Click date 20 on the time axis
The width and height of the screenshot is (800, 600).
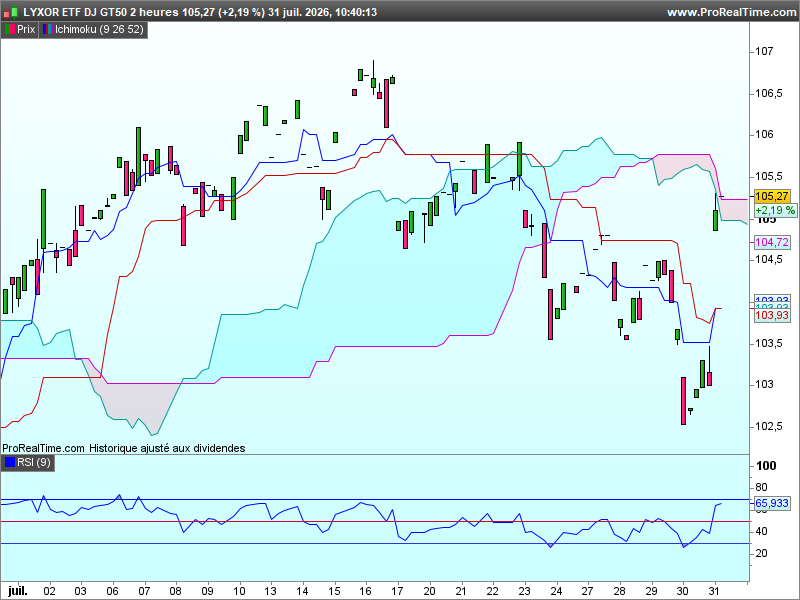tap(429, 591)
